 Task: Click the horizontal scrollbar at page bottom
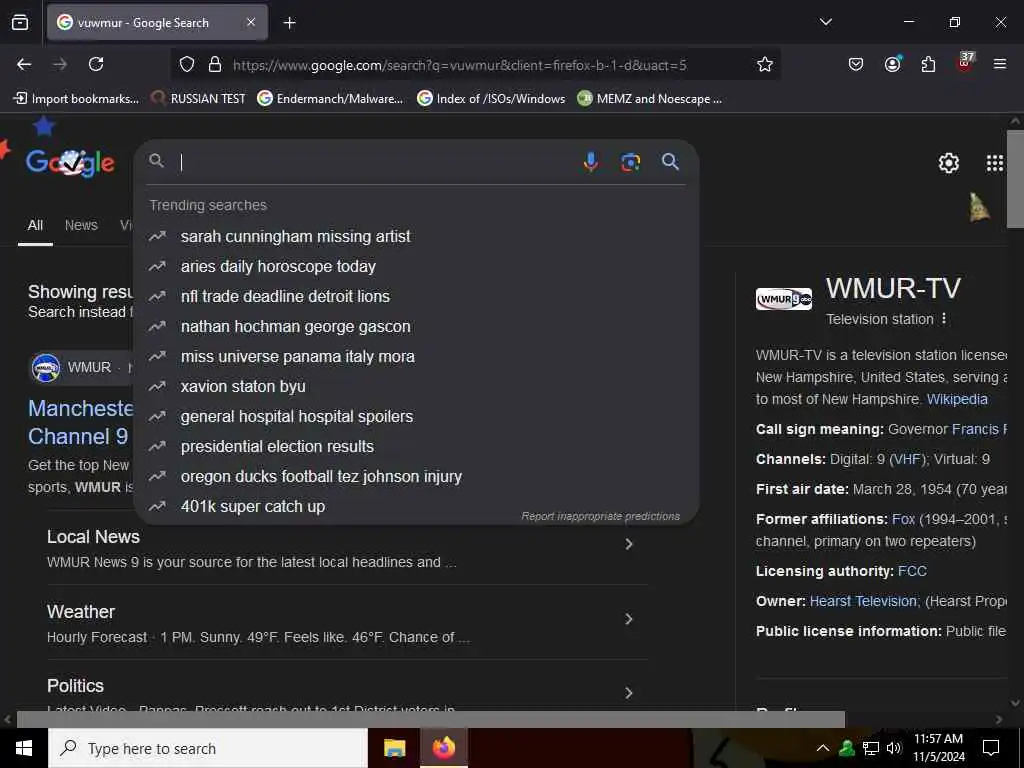pyautogui.click(x=430, y=719)
